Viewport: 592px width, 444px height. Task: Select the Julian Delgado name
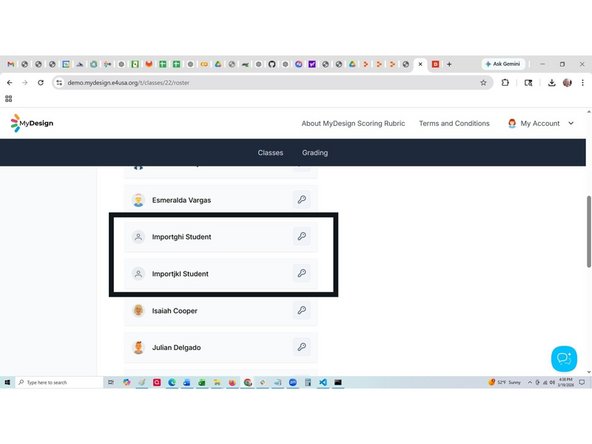(x=176, y=347)
